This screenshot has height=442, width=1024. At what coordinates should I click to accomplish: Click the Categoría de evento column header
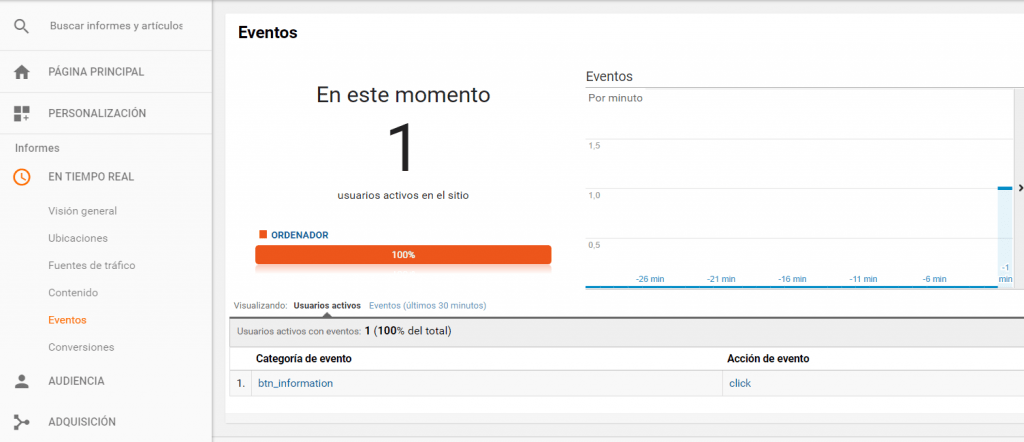[x=304, y=359]
